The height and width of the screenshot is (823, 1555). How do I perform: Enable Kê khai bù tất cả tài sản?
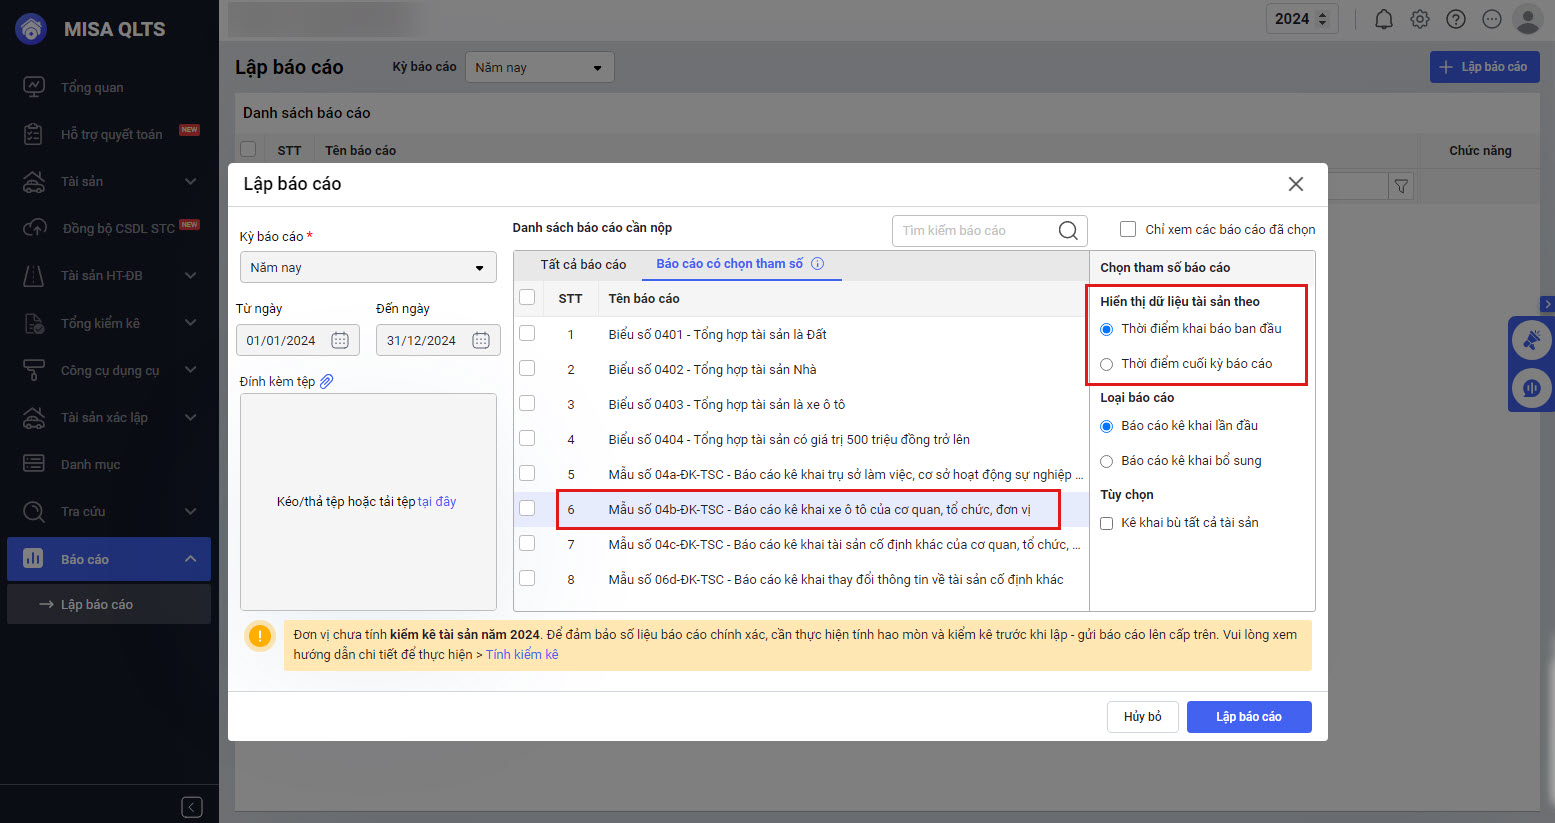tap(1107, 523)
